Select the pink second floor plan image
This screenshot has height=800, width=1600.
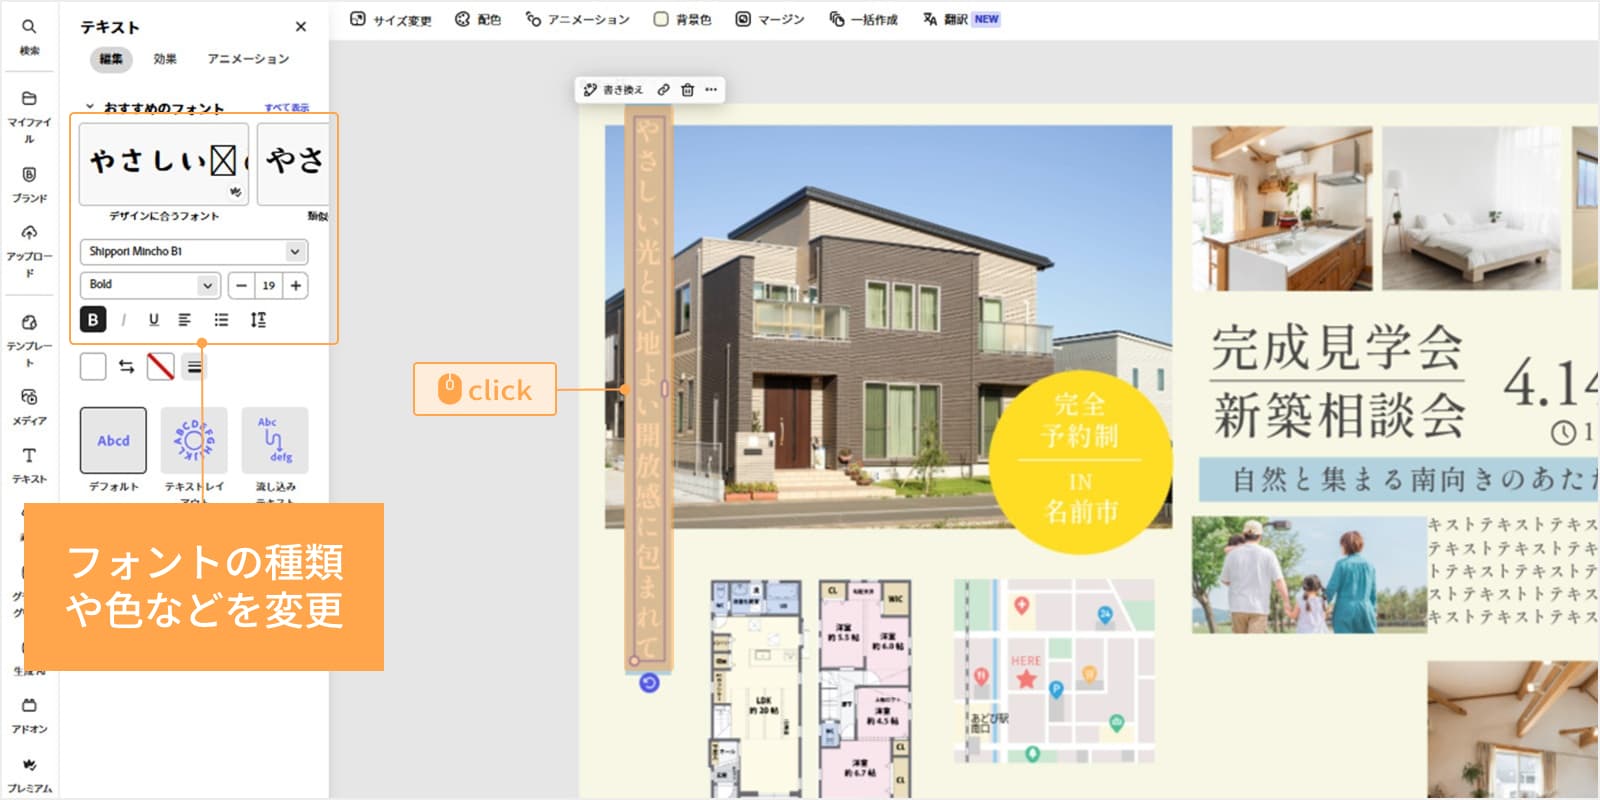point(865,689)
